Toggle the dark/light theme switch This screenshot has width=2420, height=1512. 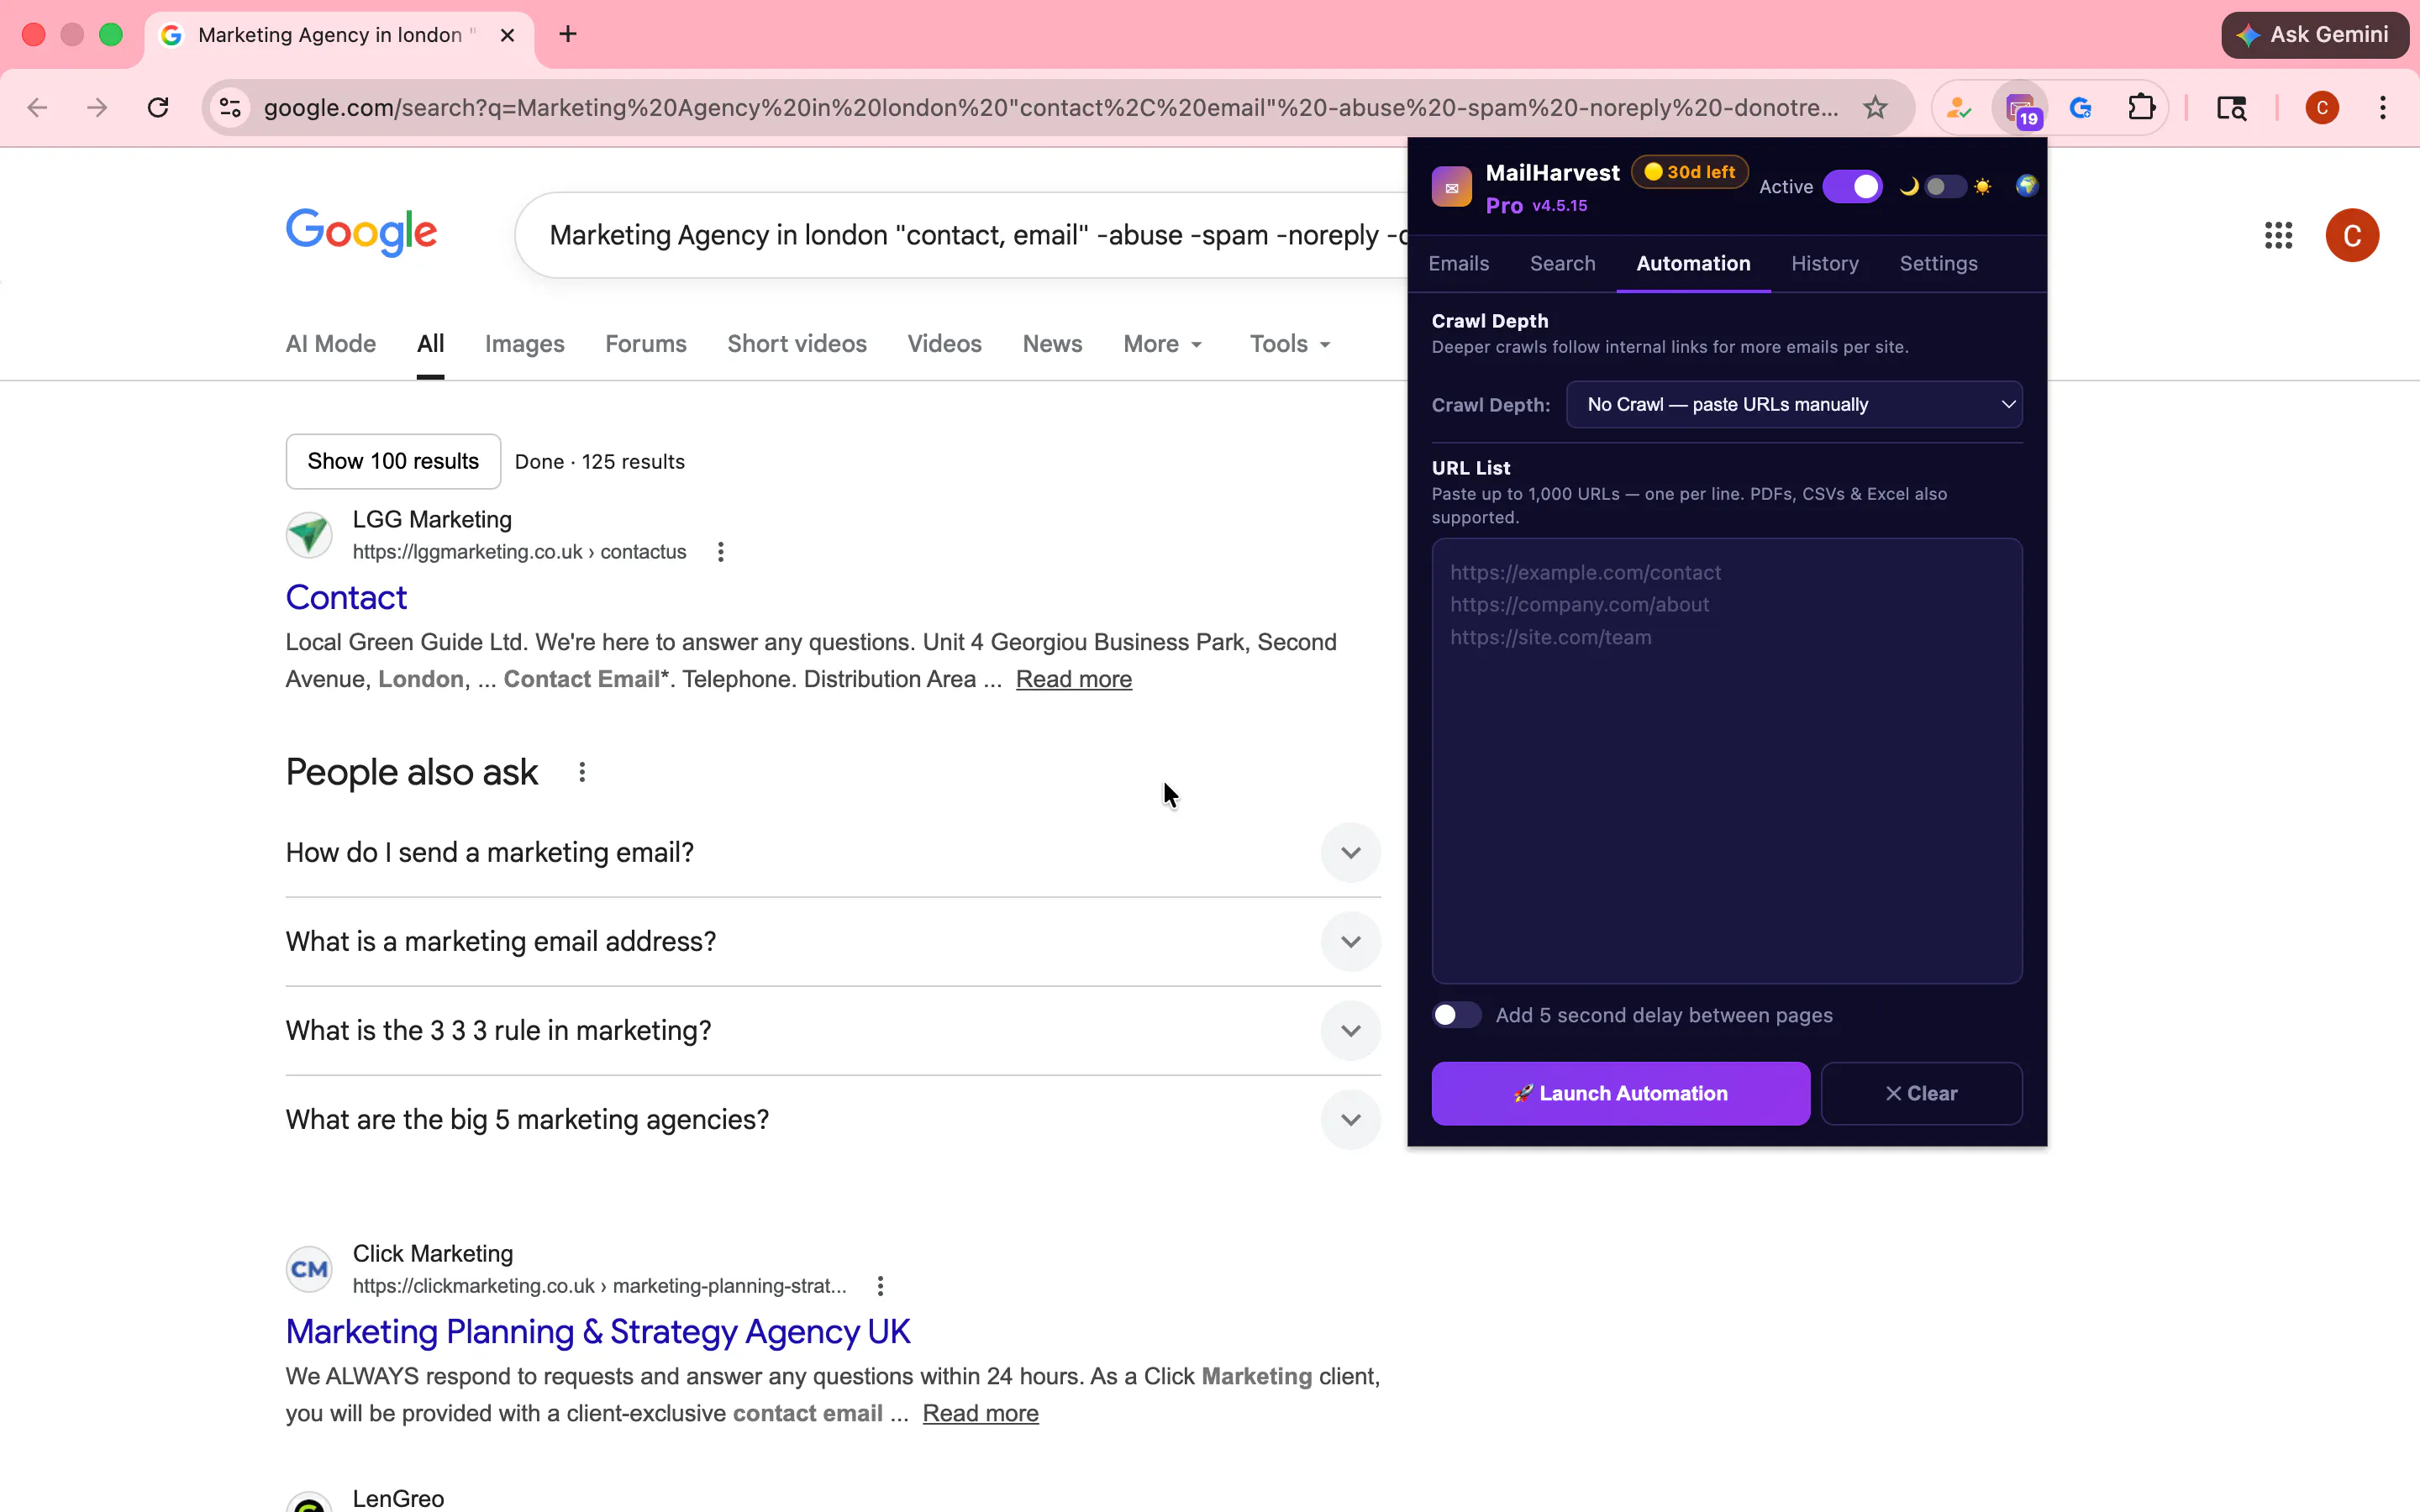pyautogui.click(x=1946, y=187)
